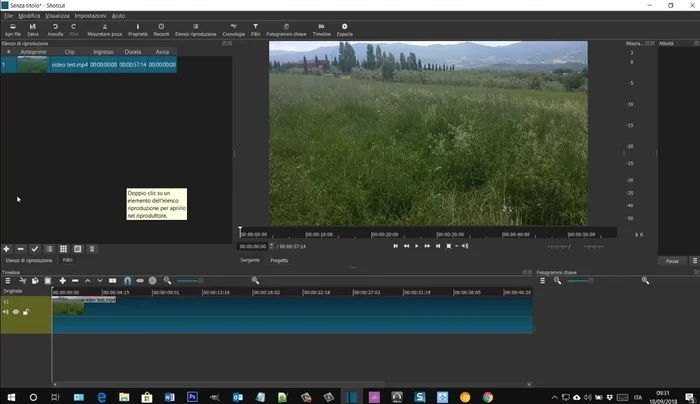Split clip at playhead icon

click(x=112, y=280)
